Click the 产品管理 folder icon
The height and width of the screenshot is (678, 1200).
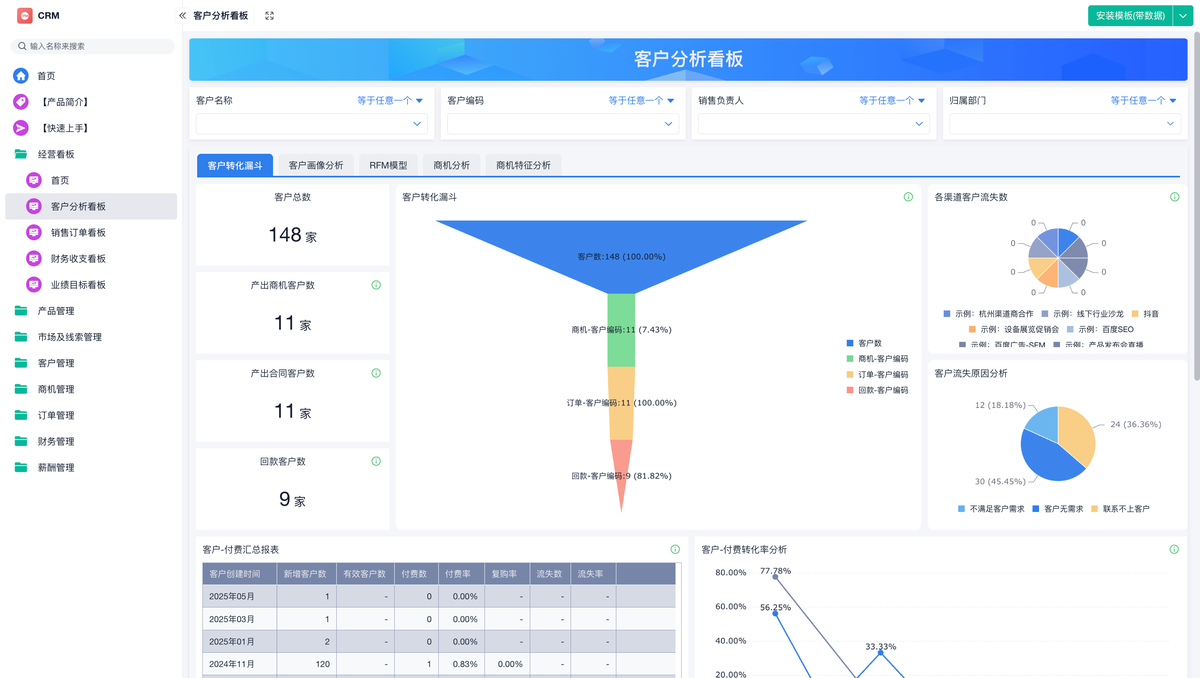coord(21,311)
